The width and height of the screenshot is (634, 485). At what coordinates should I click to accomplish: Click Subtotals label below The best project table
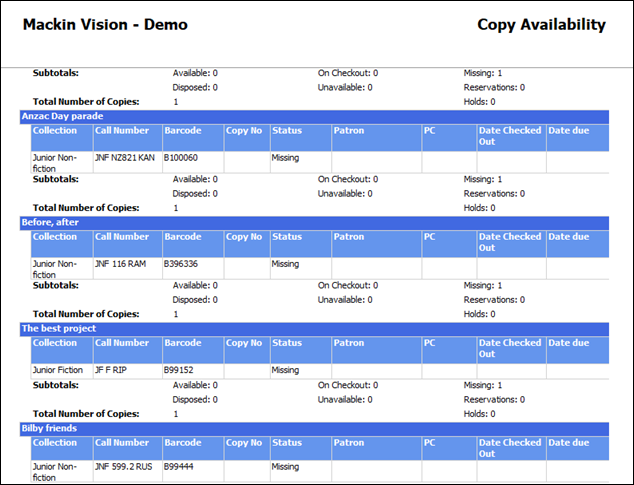tap(56, 385)
